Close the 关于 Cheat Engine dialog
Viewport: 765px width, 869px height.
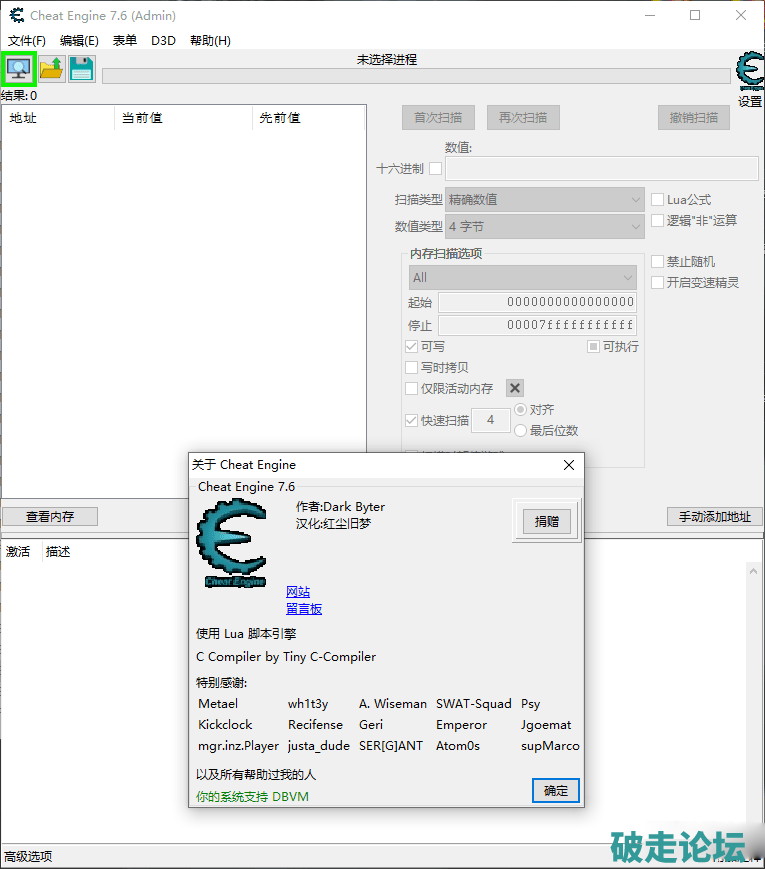tap(569, 465)
